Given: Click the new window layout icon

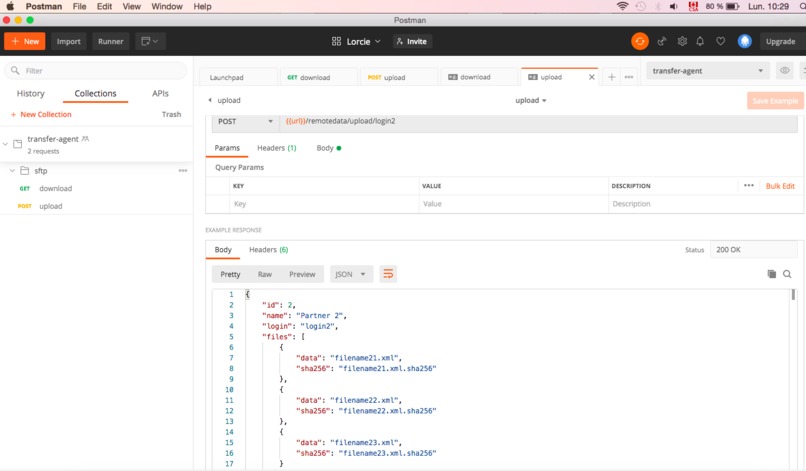Looking at the screenshot, I should pos(150,41).
